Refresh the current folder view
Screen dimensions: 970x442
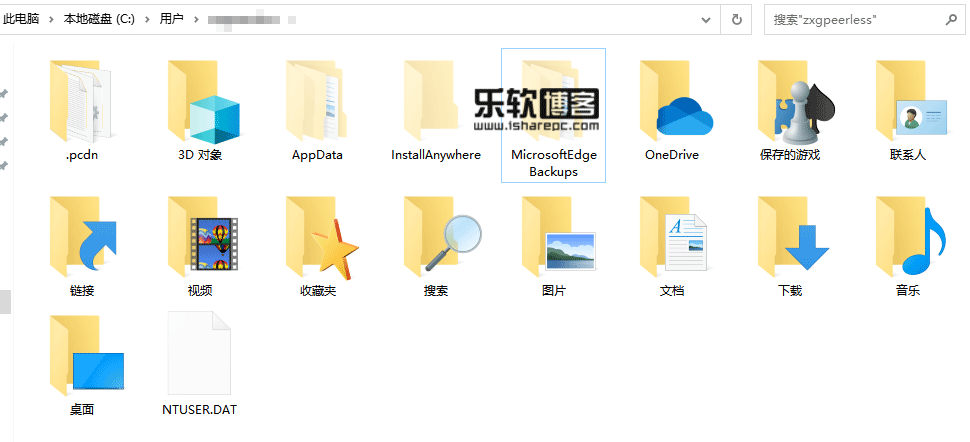click(x=736, y=20)
